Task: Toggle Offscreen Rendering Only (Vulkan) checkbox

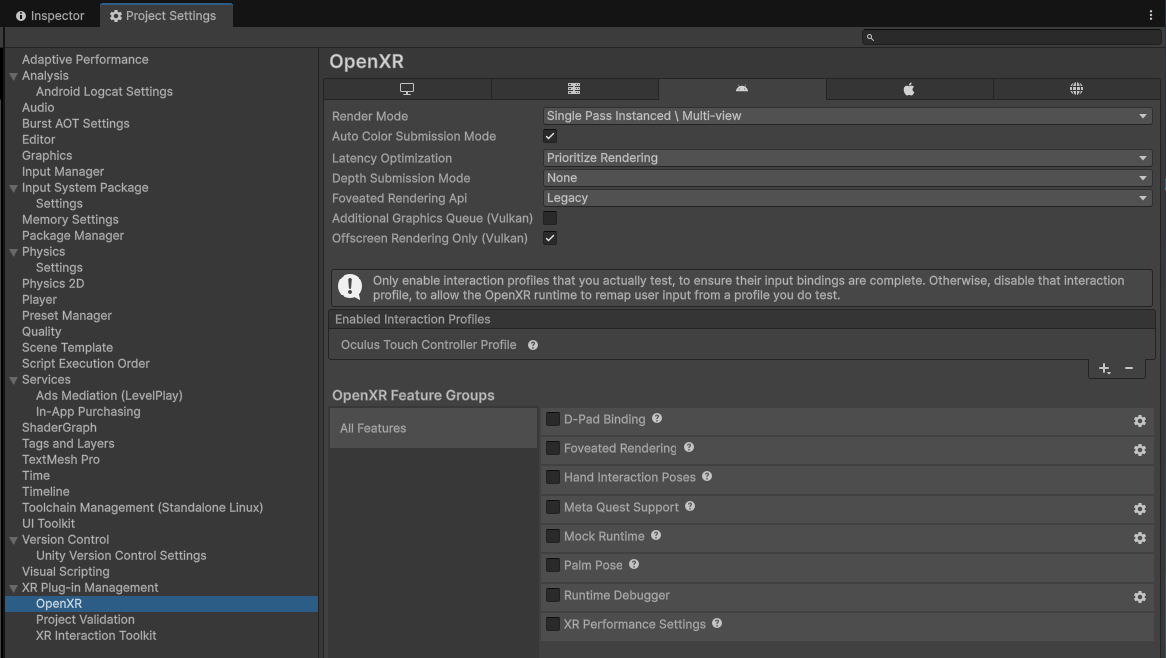Action: (x=550, y=238)
